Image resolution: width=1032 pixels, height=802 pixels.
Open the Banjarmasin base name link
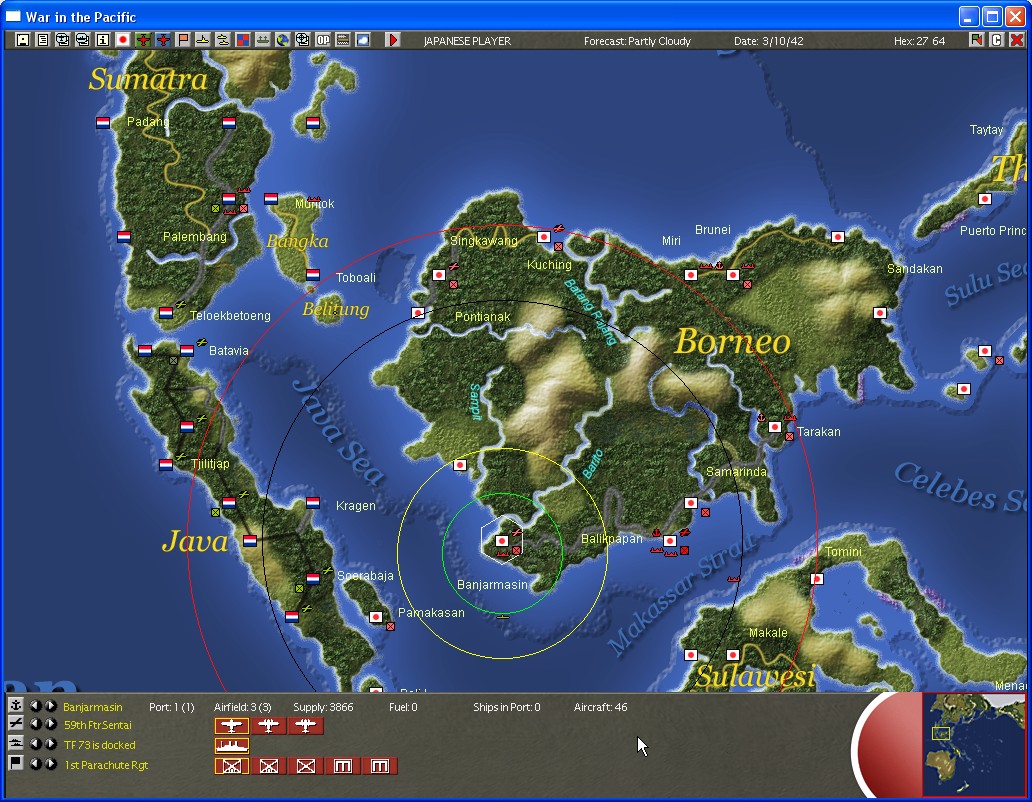[93, 707]
